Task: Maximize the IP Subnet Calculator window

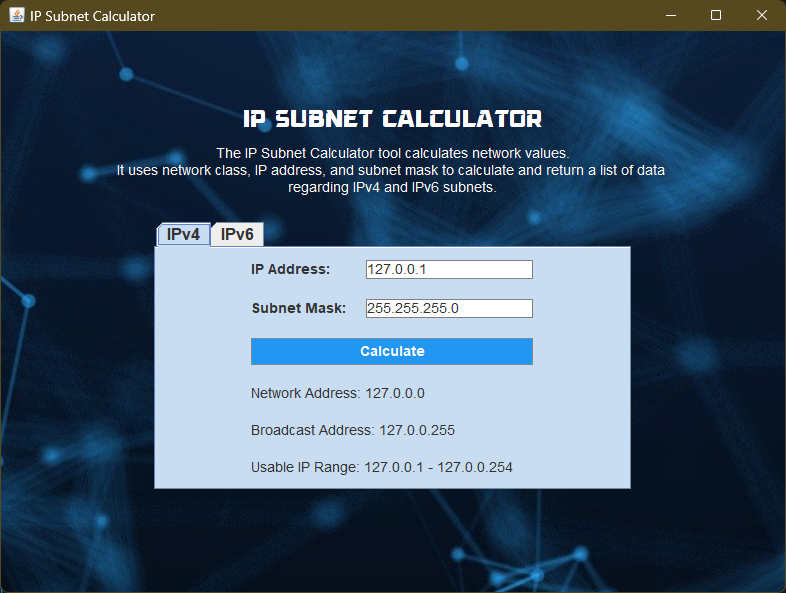Action: 716,16
